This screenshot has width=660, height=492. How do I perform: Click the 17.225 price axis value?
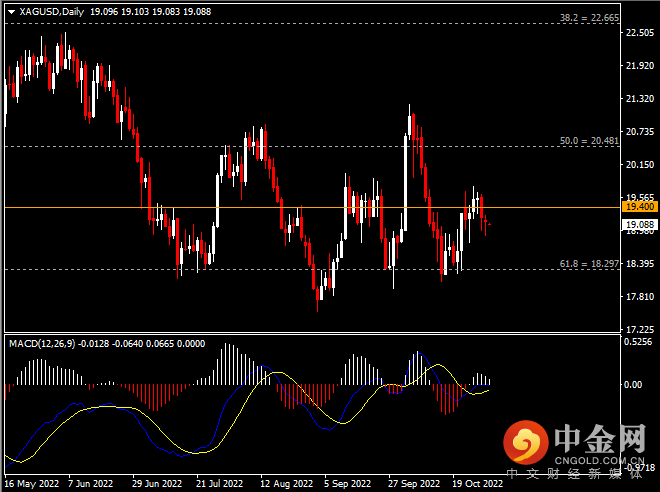tap(640, 330)
